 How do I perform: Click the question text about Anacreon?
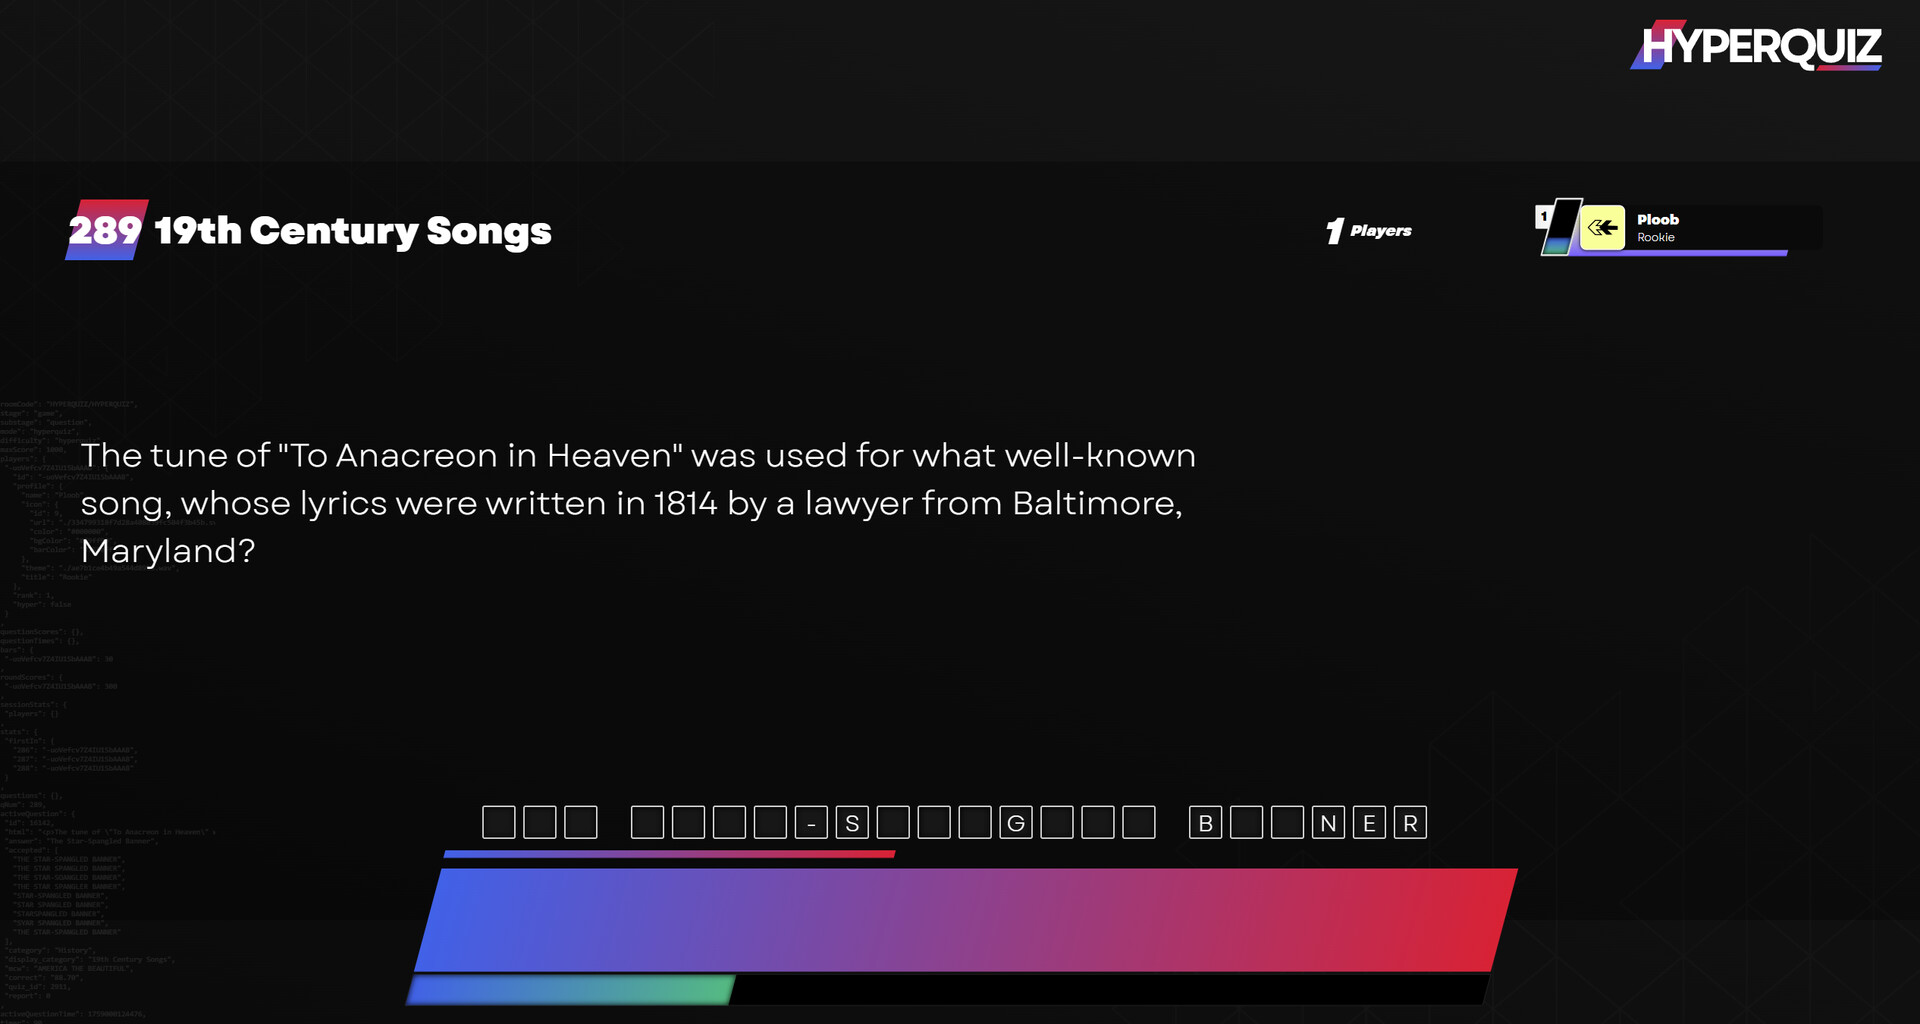pyautogui.click(x=638, y=503)
